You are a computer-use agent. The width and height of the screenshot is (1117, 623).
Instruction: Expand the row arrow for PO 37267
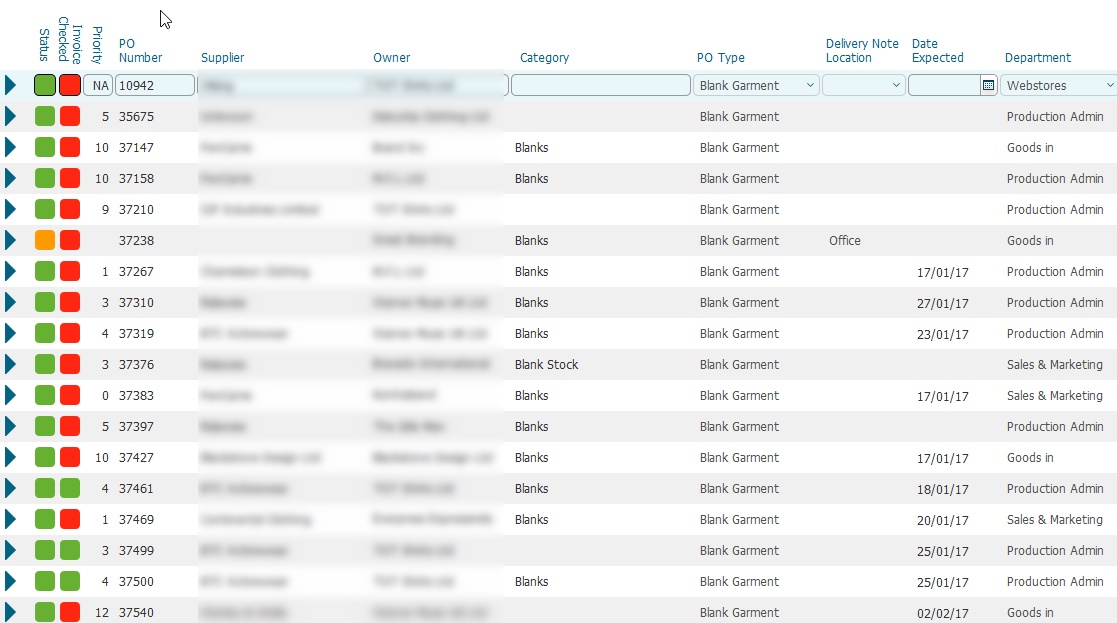[x=11, y=271]
